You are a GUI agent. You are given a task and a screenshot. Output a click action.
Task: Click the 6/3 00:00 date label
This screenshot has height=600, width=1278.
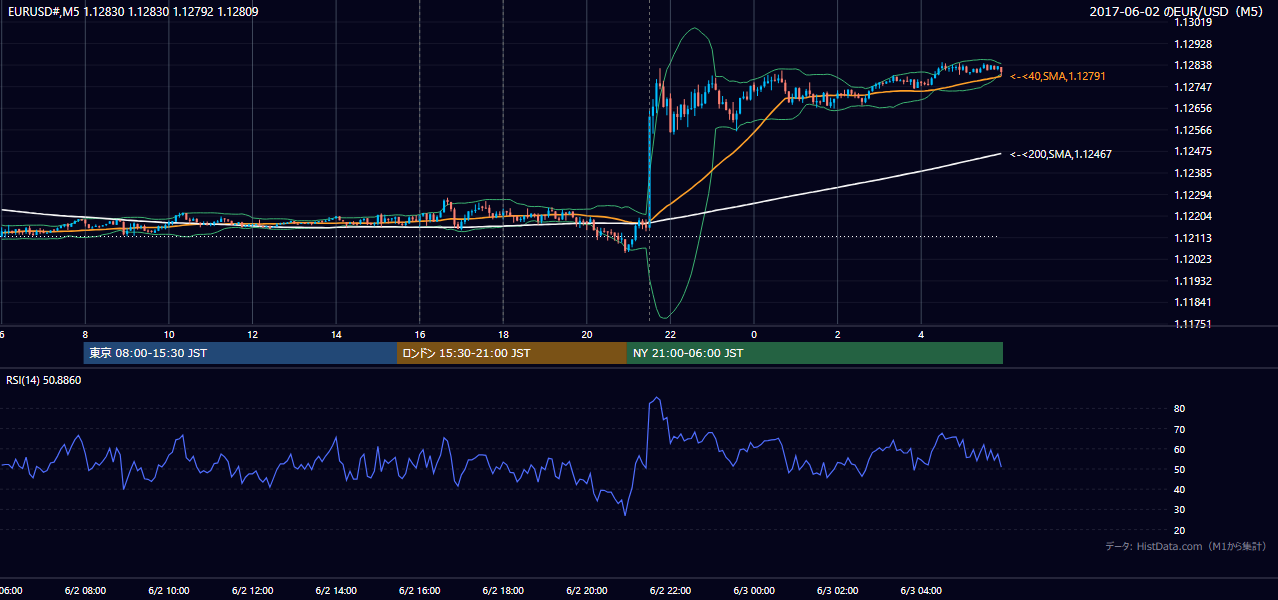point(754,591)
